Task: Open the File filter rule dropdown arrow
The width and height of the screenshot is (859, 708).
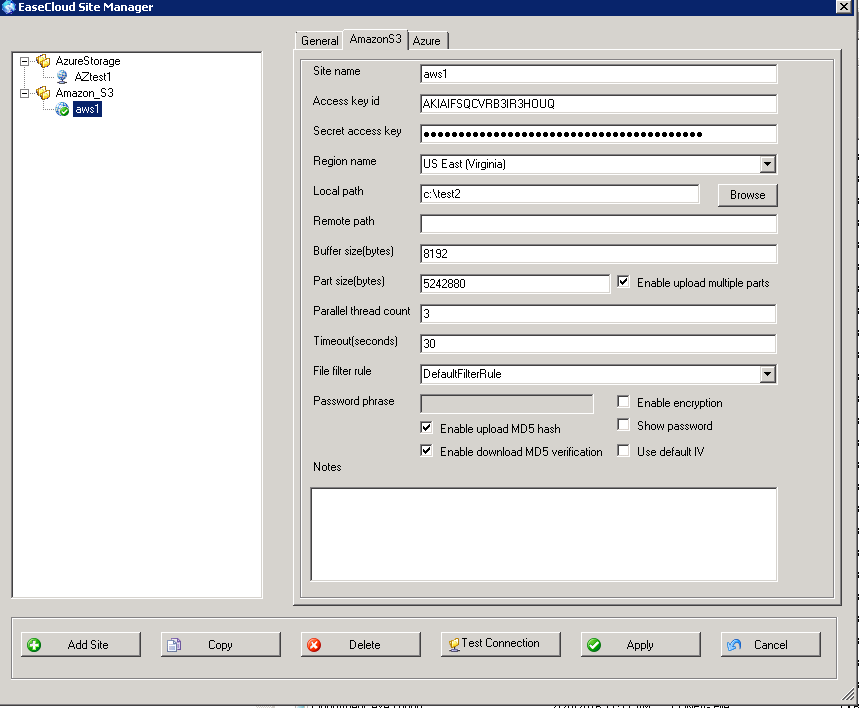Action: (768, 374)
